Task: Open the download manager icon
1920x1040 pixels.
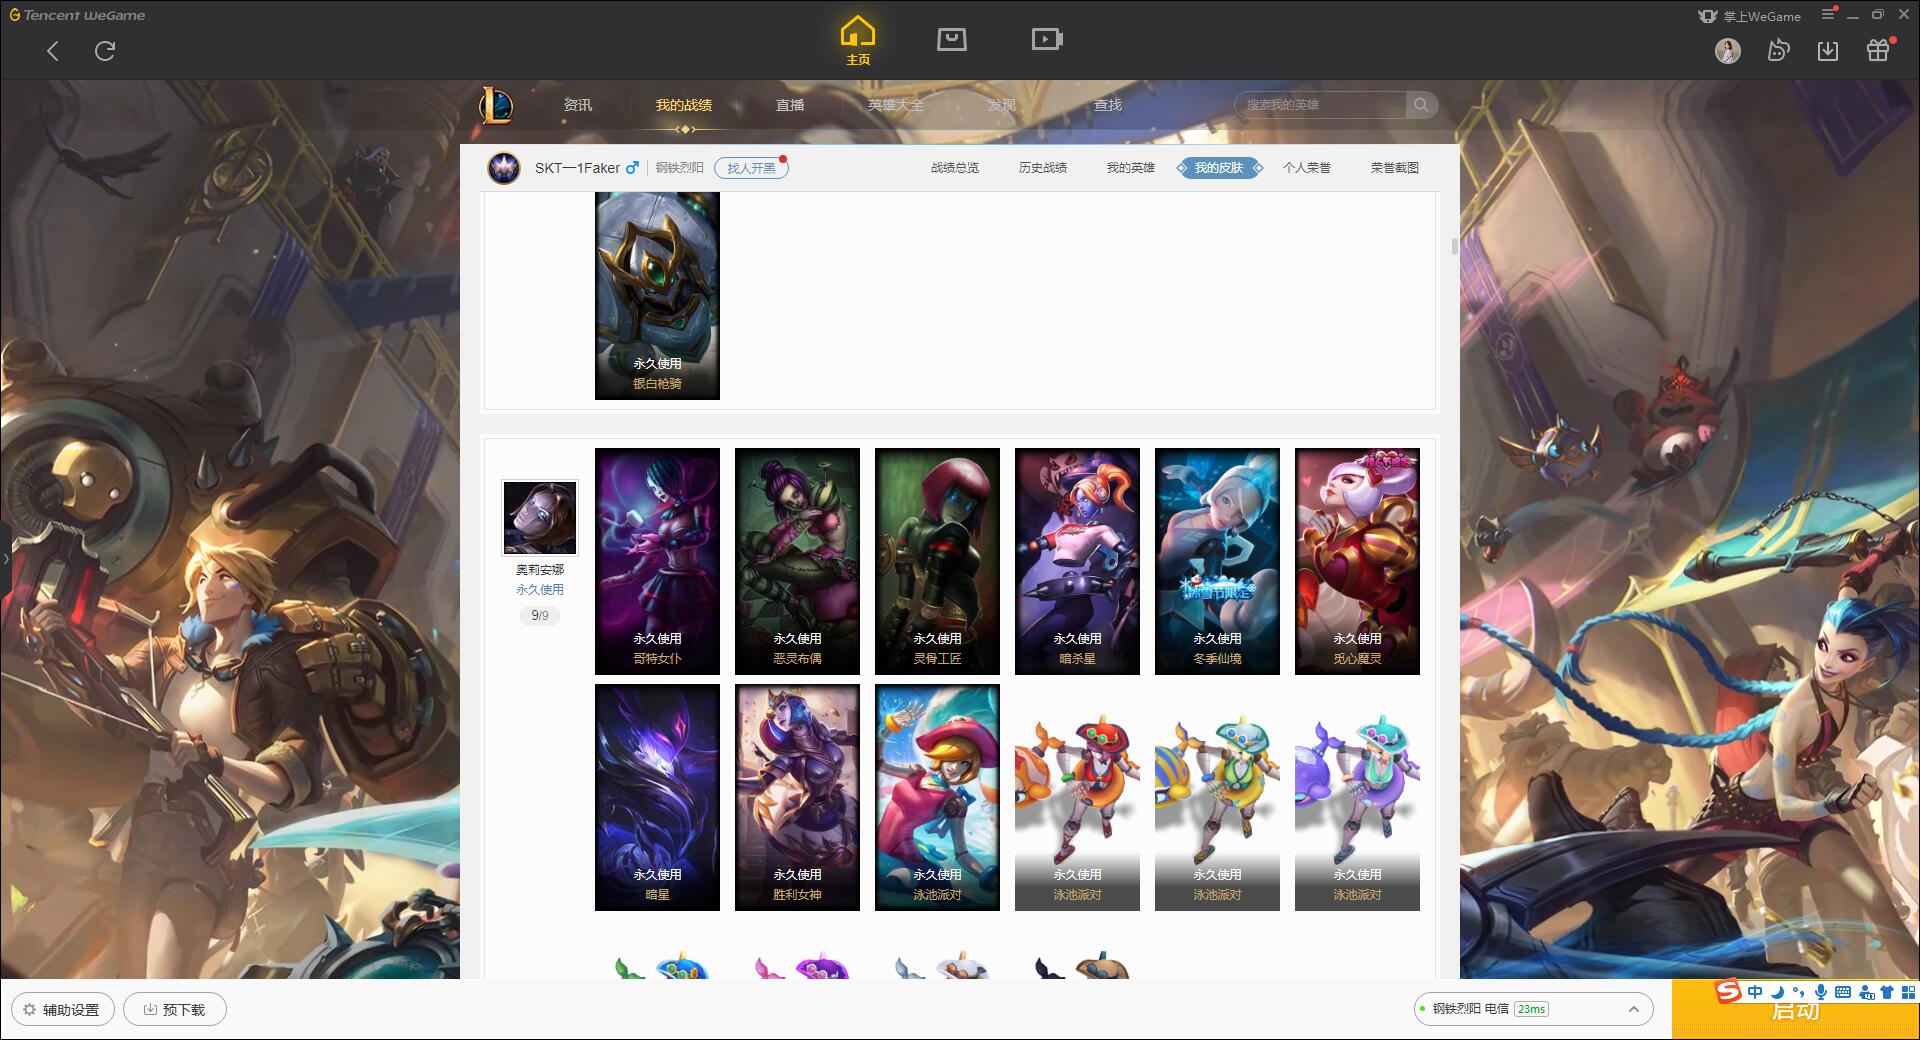Action: point(1828,51)
